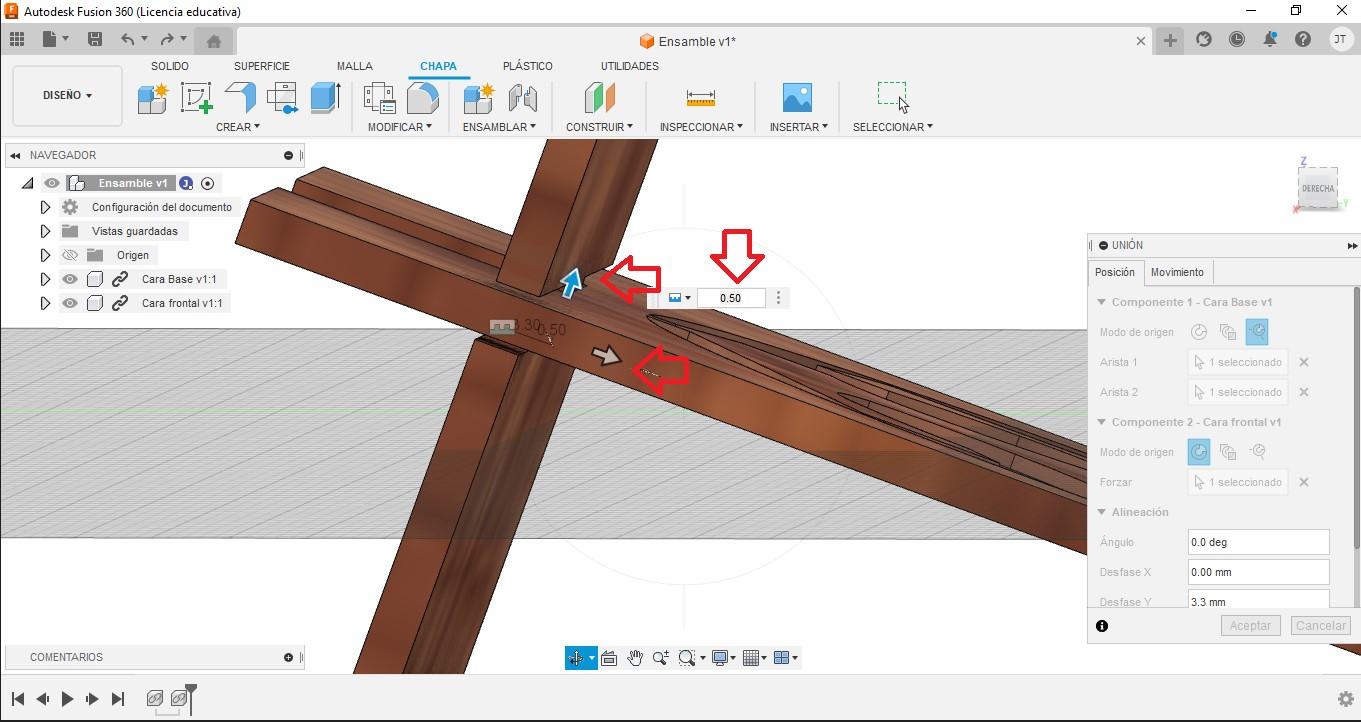Click the Aceptar button in UNIÓN dialog
1361x722 pixels.
point(1250,625)
